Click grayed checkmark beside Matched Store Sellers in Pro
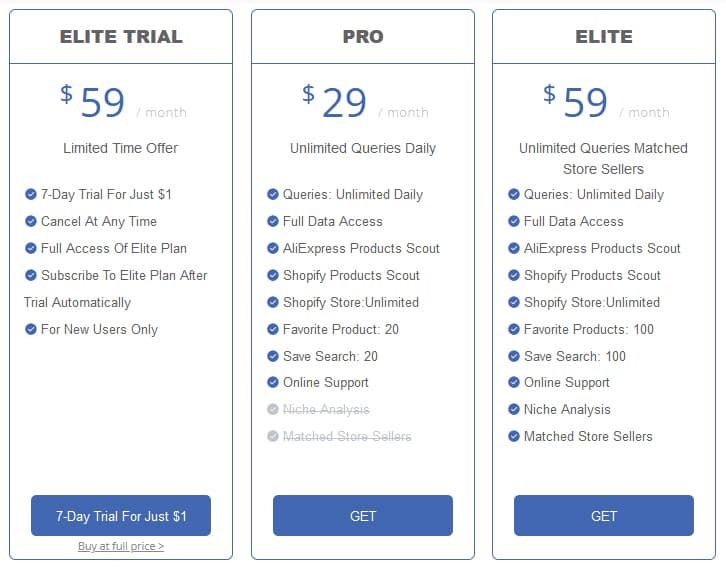726x568 pixels. tap(273, 436)
